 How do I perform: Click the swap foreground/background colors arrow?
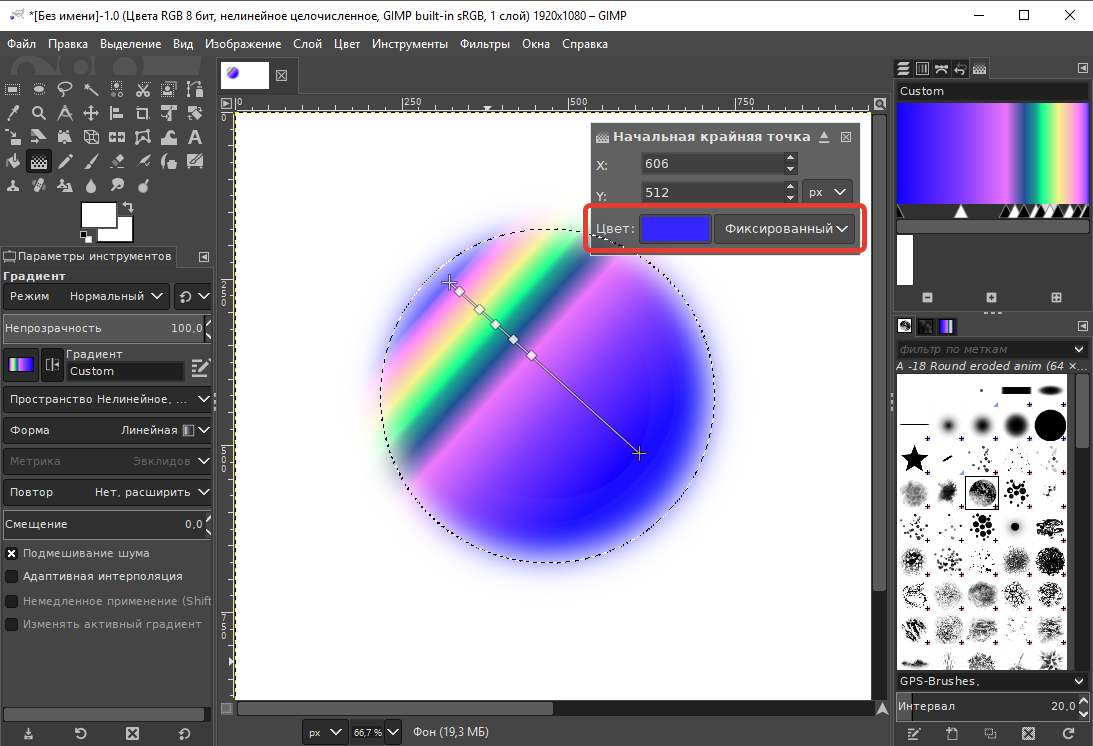click(127, 207)
